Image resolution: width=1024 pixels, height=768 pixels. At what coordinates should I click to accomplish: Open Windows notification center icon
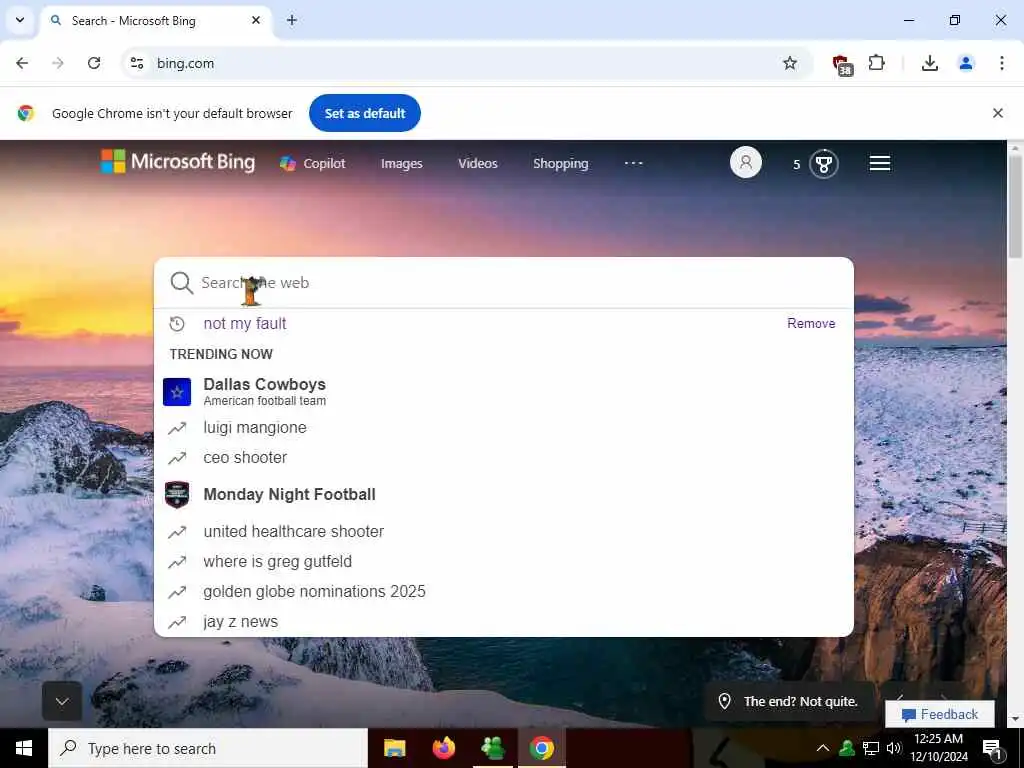coord(992,748)
